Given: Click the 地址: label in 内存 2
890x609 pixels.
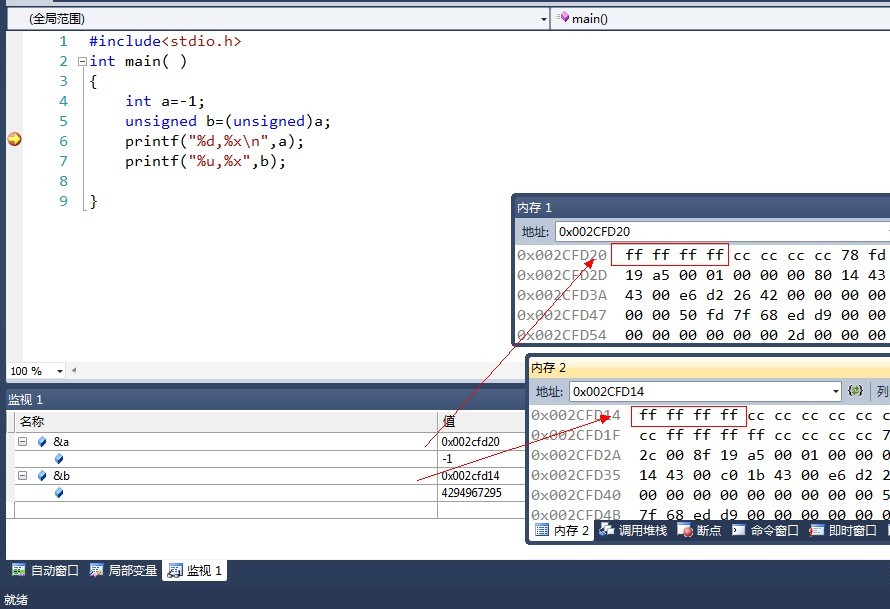Looking at the screenshot, I should [x=549, y=391].
